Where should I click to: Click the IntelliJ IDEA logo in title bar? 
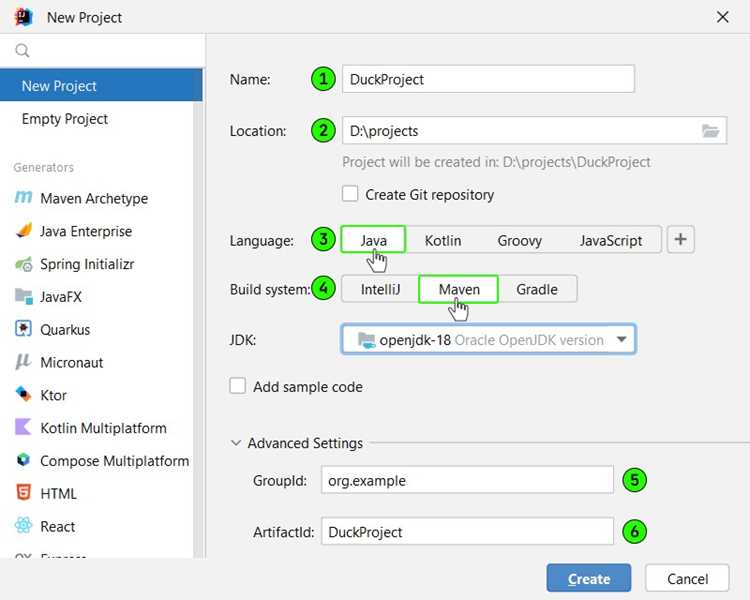tap(23, 17)
